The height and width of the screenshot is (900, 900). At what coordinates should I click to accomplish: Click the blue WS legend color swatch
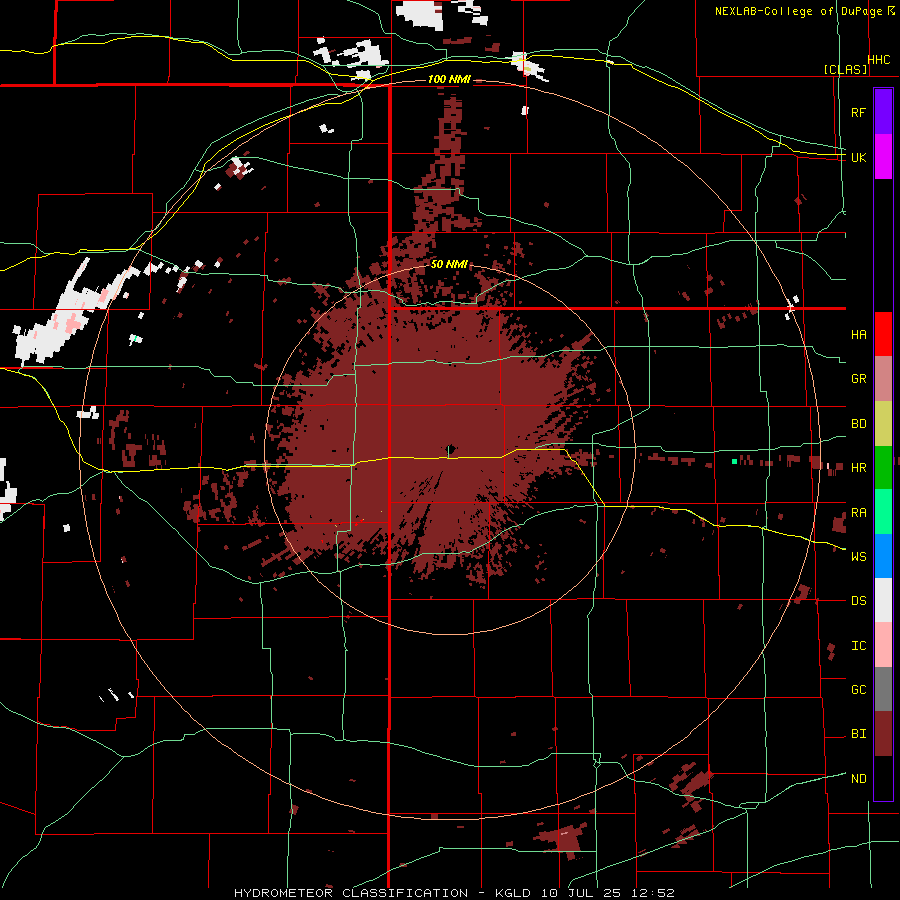(883, 556)
